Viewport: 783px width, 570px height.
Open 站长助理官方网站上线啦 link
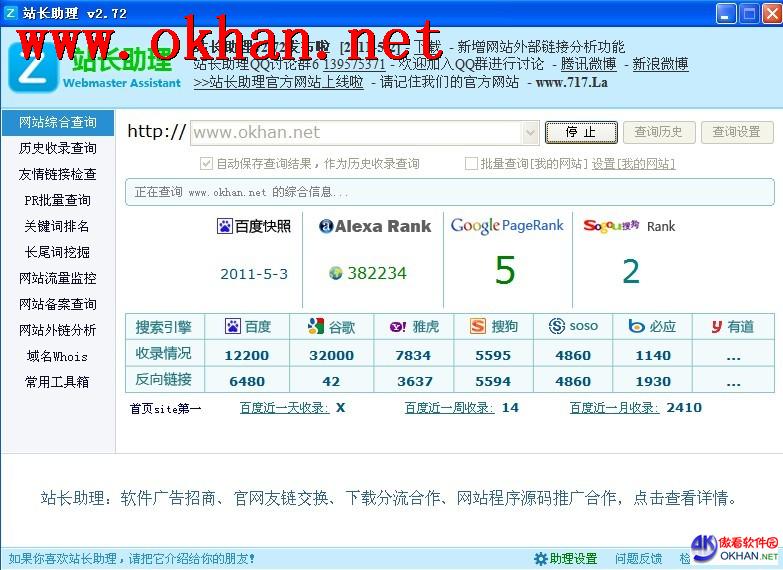pos(278,82)
